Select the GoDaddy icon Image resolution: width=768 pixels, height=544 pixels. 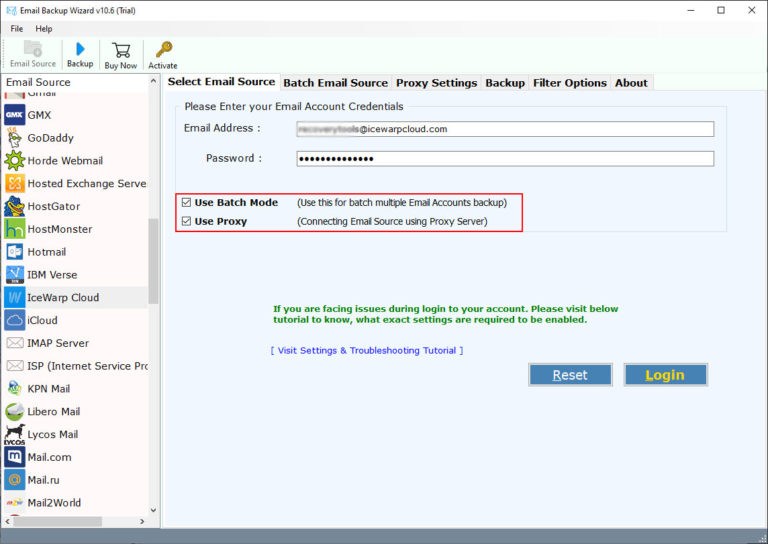[x=15, y=138]
